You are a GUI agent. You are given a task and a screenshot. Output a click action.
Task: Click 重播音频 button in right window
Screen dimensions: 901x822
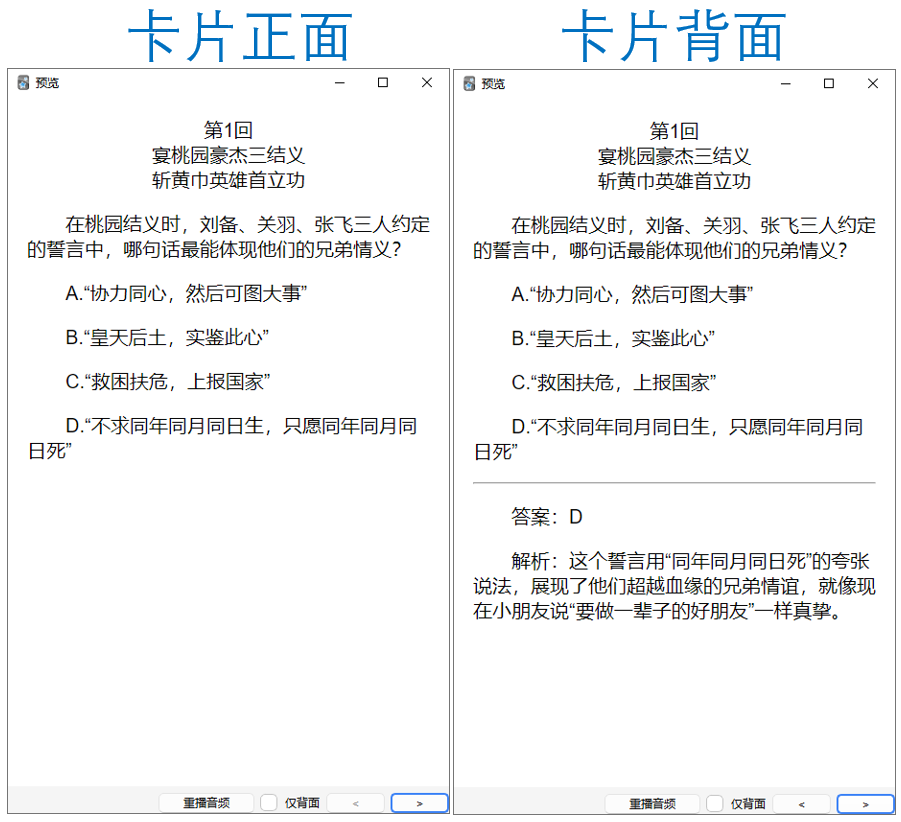[652, 804]
